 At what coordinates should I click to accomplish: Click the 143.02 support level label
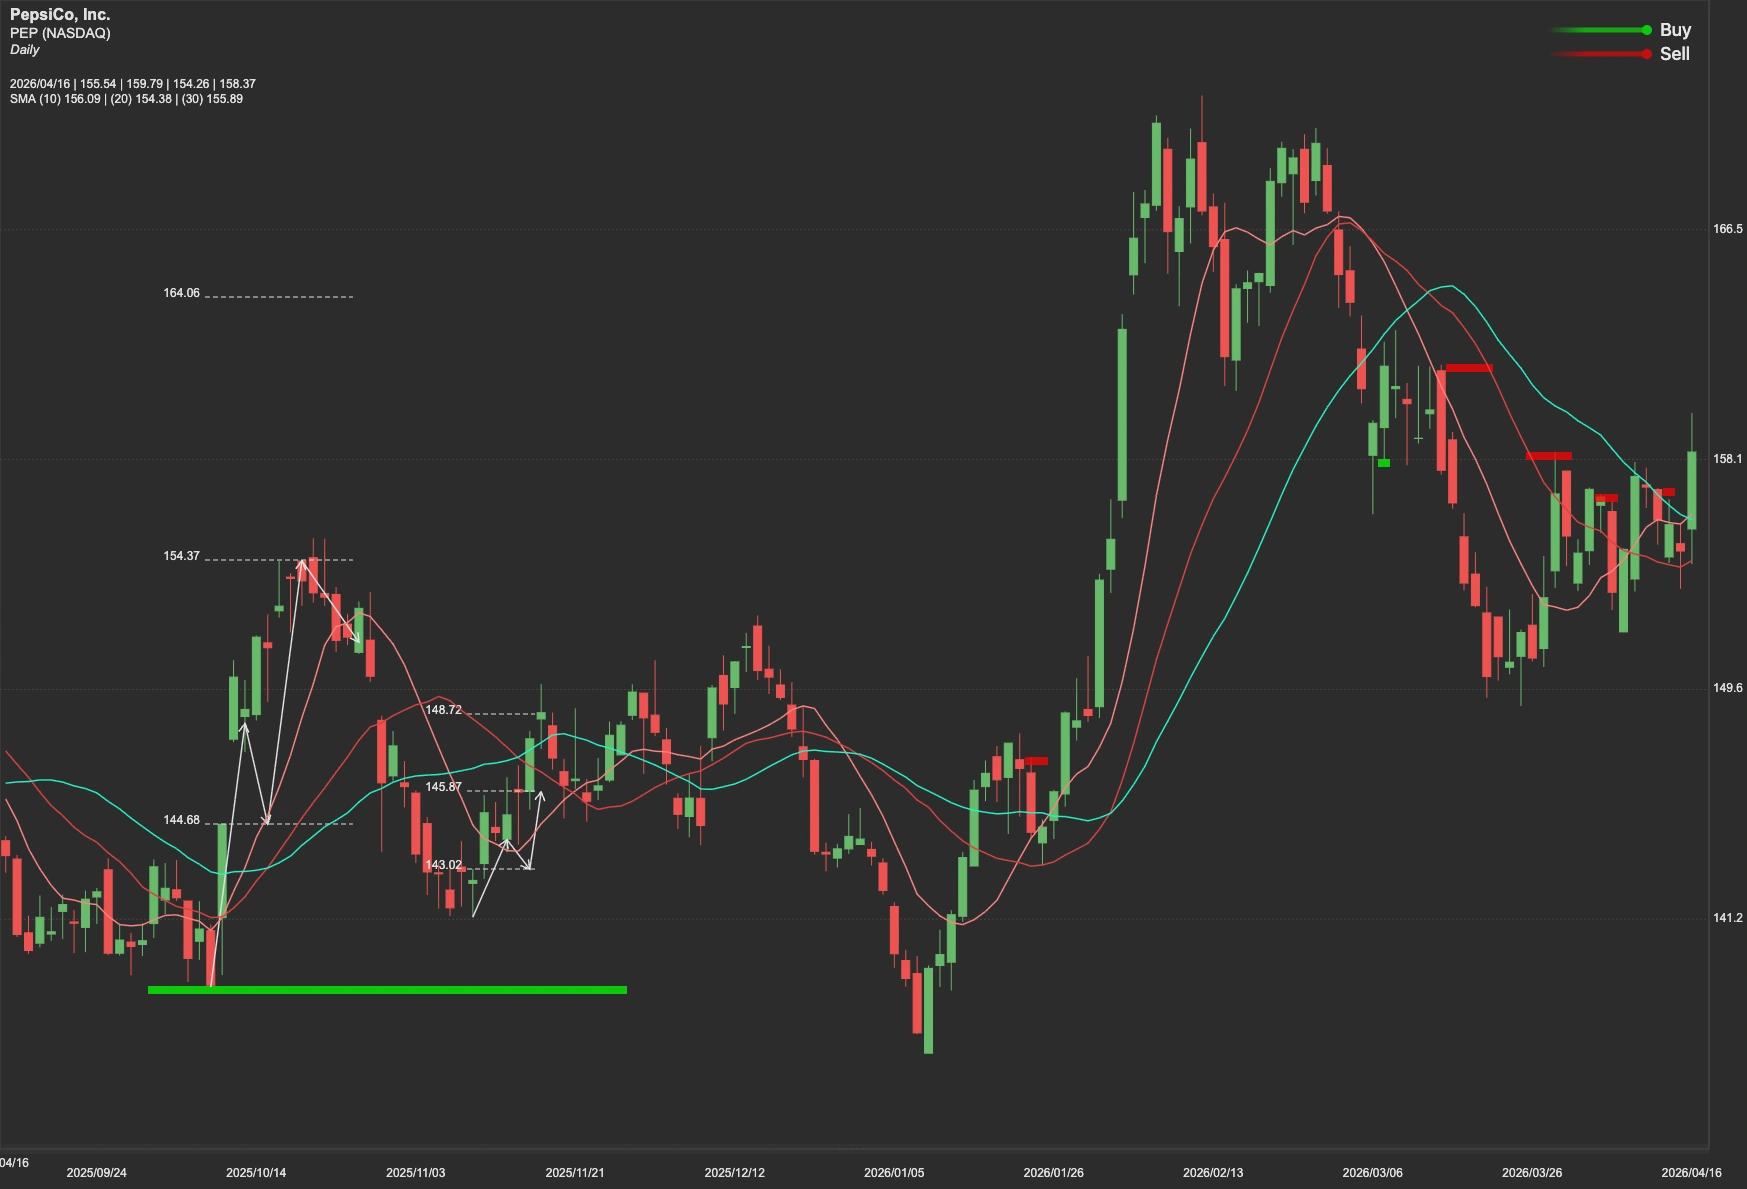click(443, 863)
